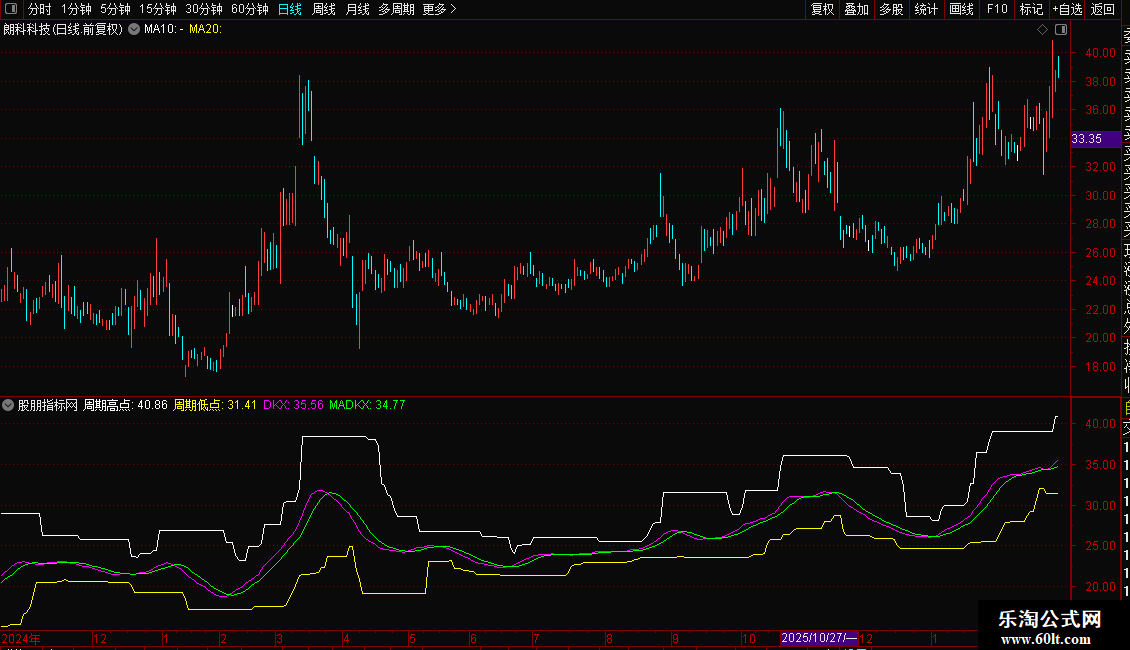Click the 40.00 label on main price axis
The width and height of the screenshot is (1130, 650).
point(1100,53)
